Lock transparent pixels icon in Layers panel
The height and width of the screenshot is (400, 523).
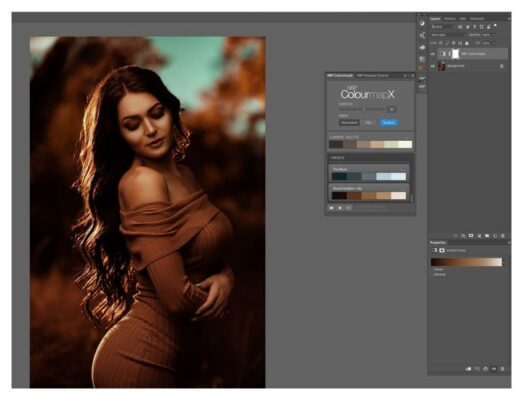[x=441, y=43]
